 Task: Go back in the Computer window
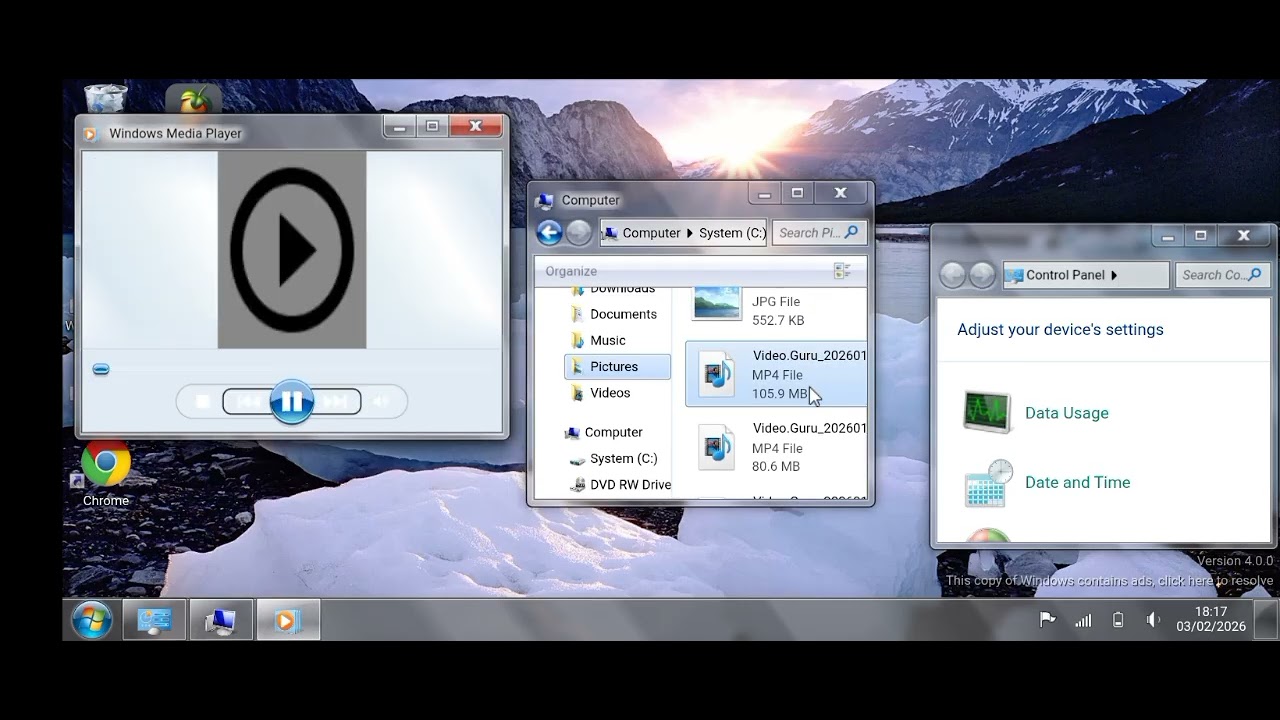549,233
